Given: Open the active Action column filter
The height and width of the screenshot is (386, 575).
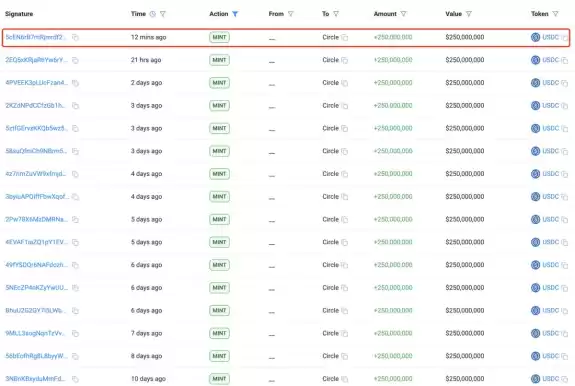Looking at the screenshot, I should coord(235,14).
